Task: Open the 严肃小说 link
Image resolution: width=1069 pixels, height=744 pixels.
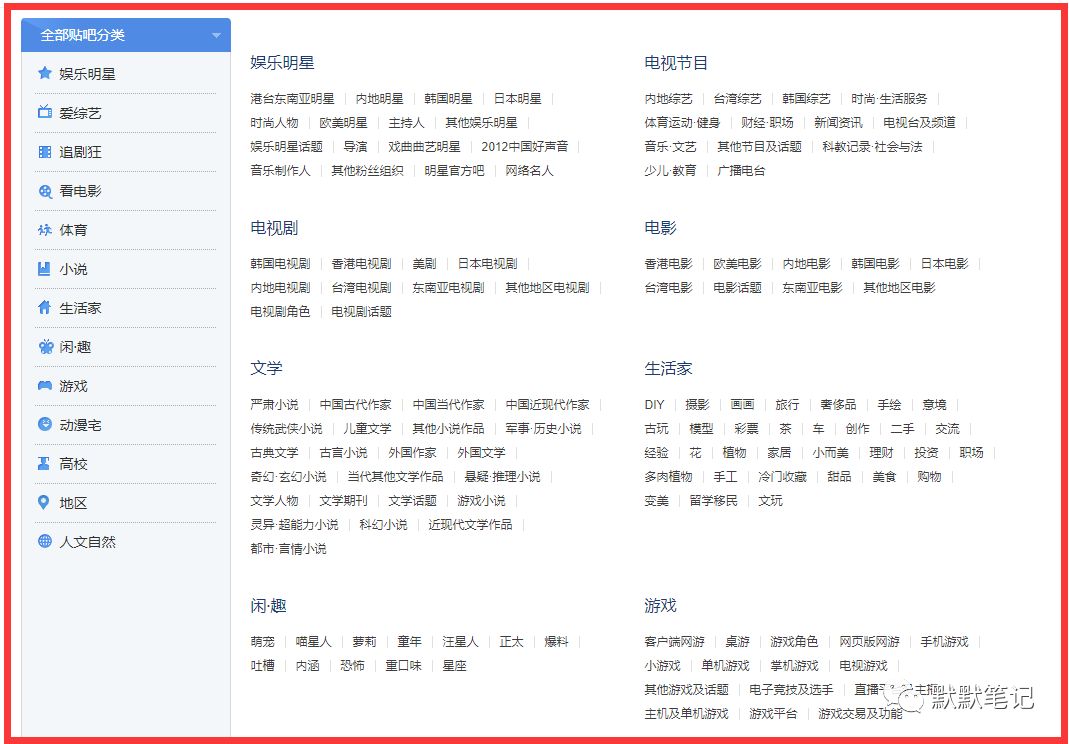Action: 274,405
